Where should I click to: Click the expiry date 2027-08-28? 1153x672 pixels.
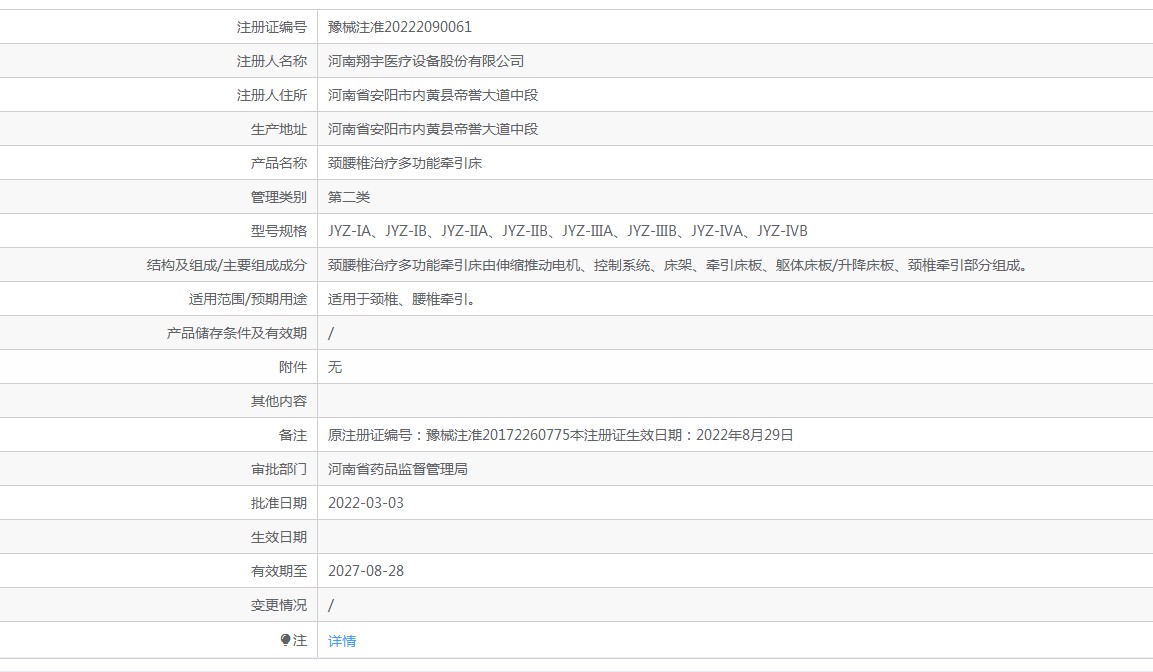point(365,571)
